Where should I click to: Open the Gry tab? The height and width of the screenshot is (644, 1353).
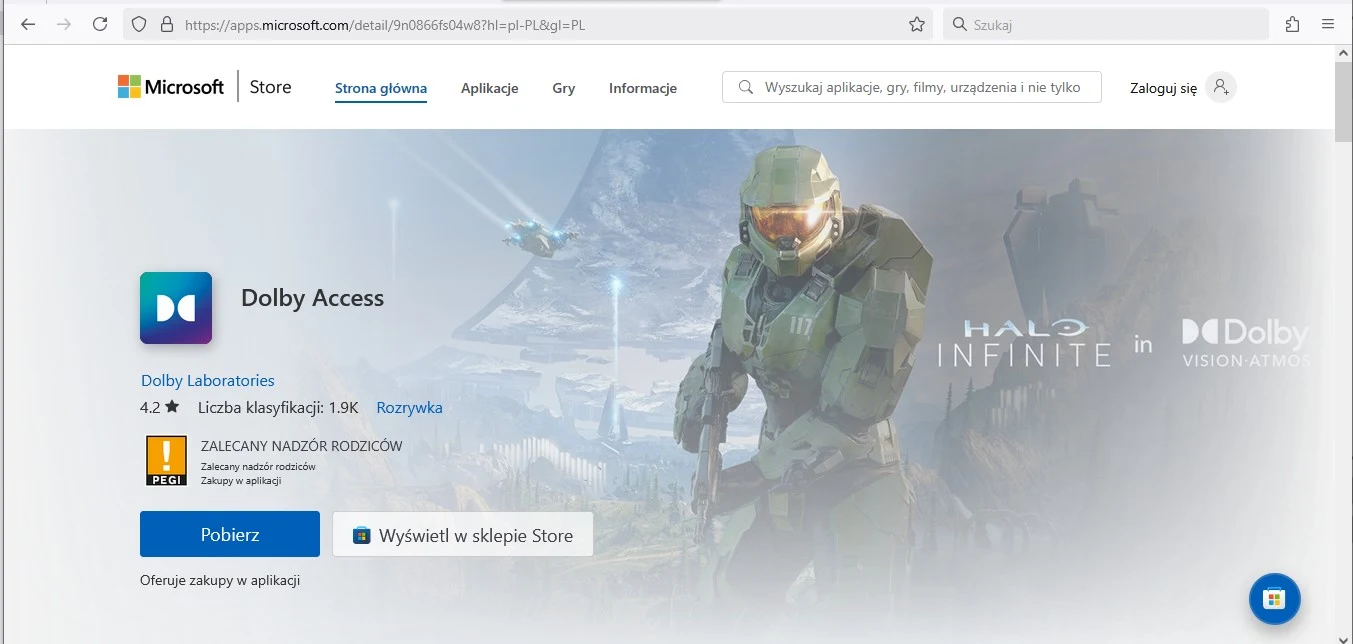[564, 88]
